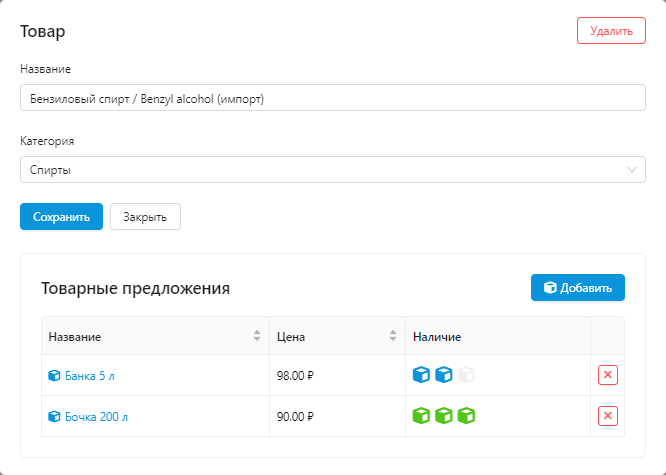Screen dimensions: 666x475
Task: Add a new offer with Добавить button
Action: click(578, 288)
